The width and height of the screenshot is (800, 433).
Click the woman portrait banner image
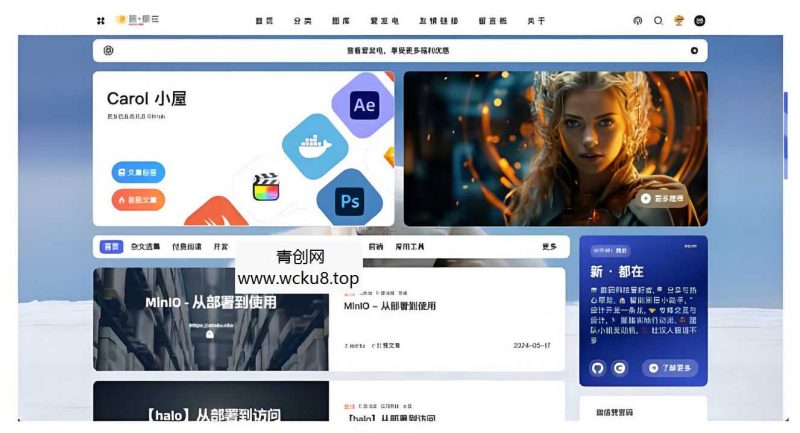(x=556, y=148)
